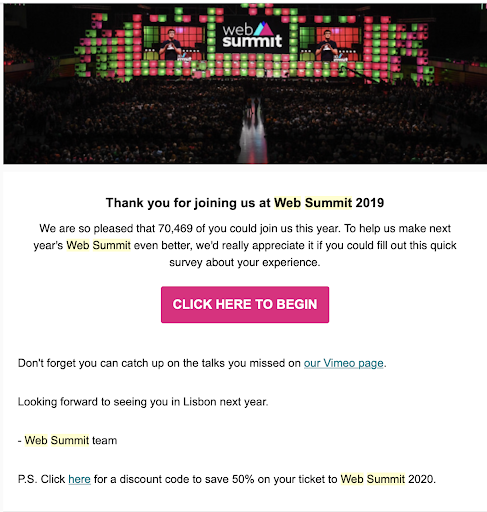Click the "survey about your experience" text
The image size is (487, 512).
245,262
